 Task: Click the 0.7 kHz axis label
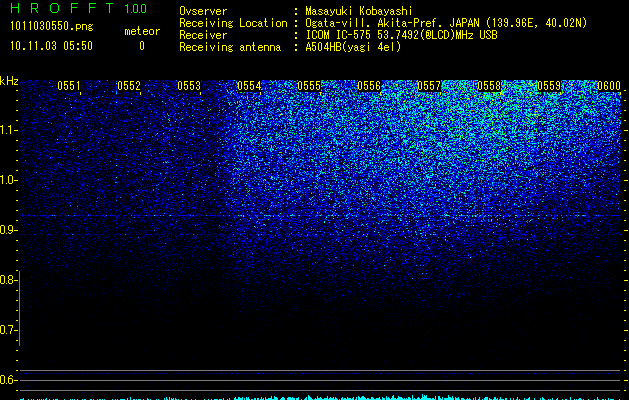(7, 330)
